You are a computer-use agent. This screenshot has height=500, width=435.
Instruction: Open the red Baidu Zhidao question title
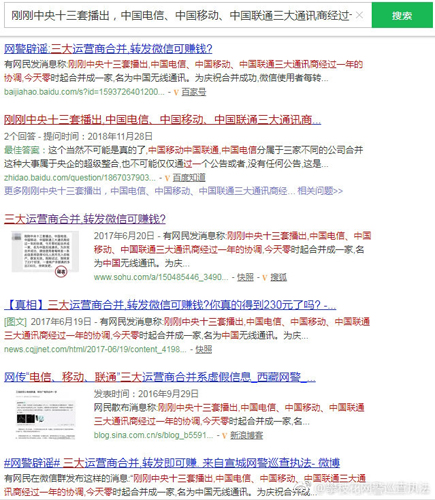(162, 120)
